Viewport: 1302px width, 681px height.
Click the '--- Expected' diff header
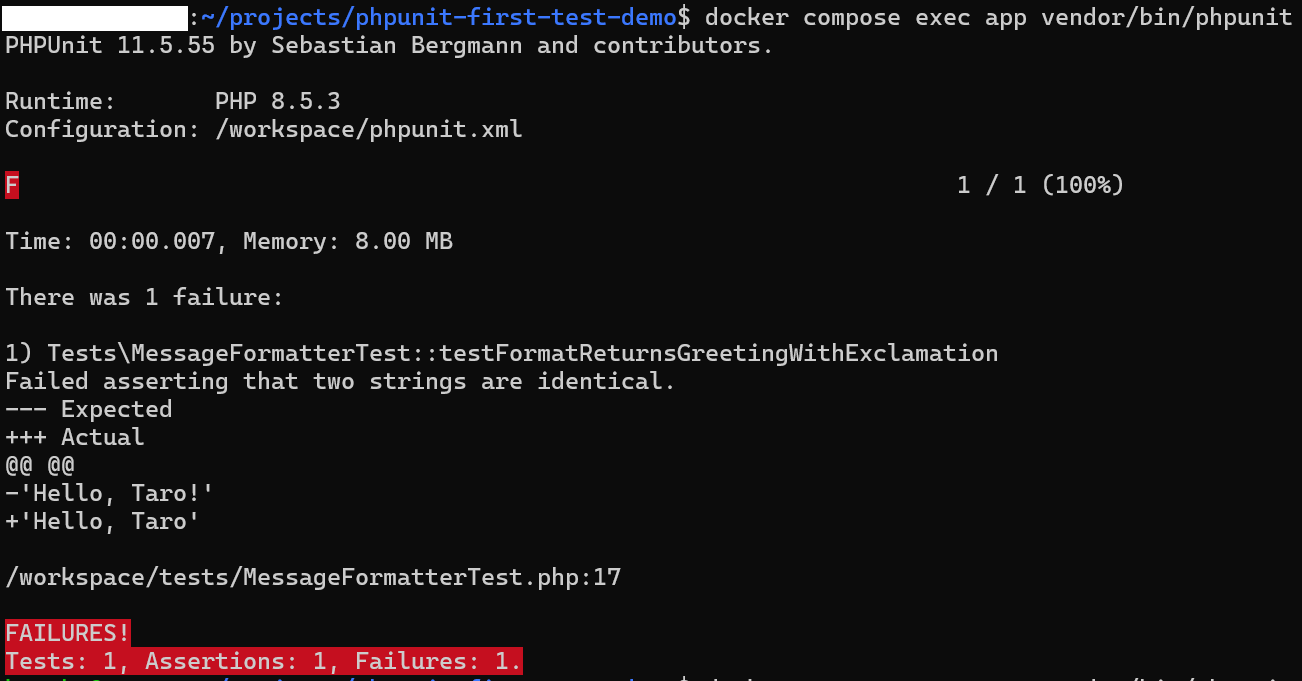pos(89,409)
